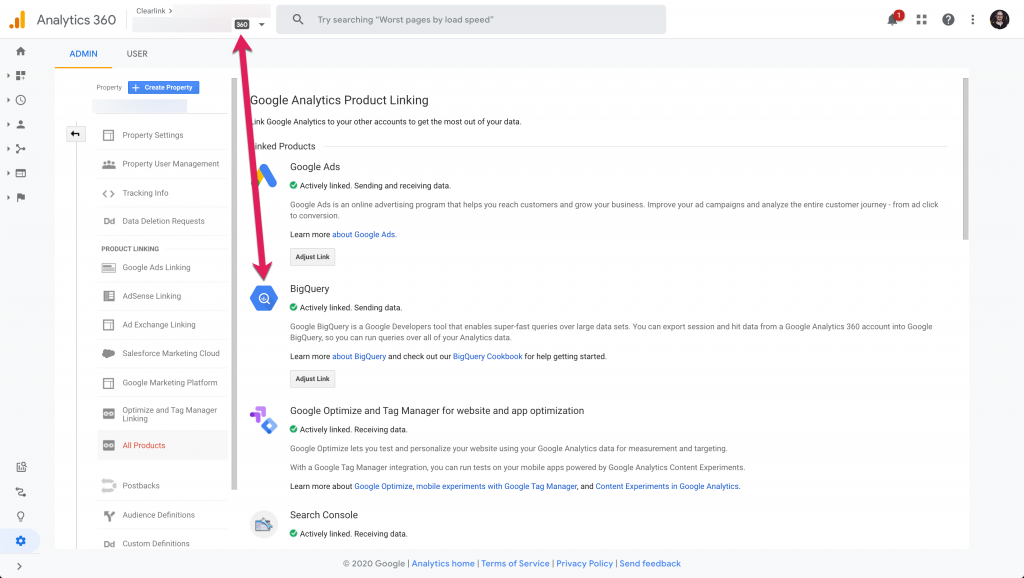1024x578 pixels.
Task: Switch to the USER tab
Action: tap(137, 54)
